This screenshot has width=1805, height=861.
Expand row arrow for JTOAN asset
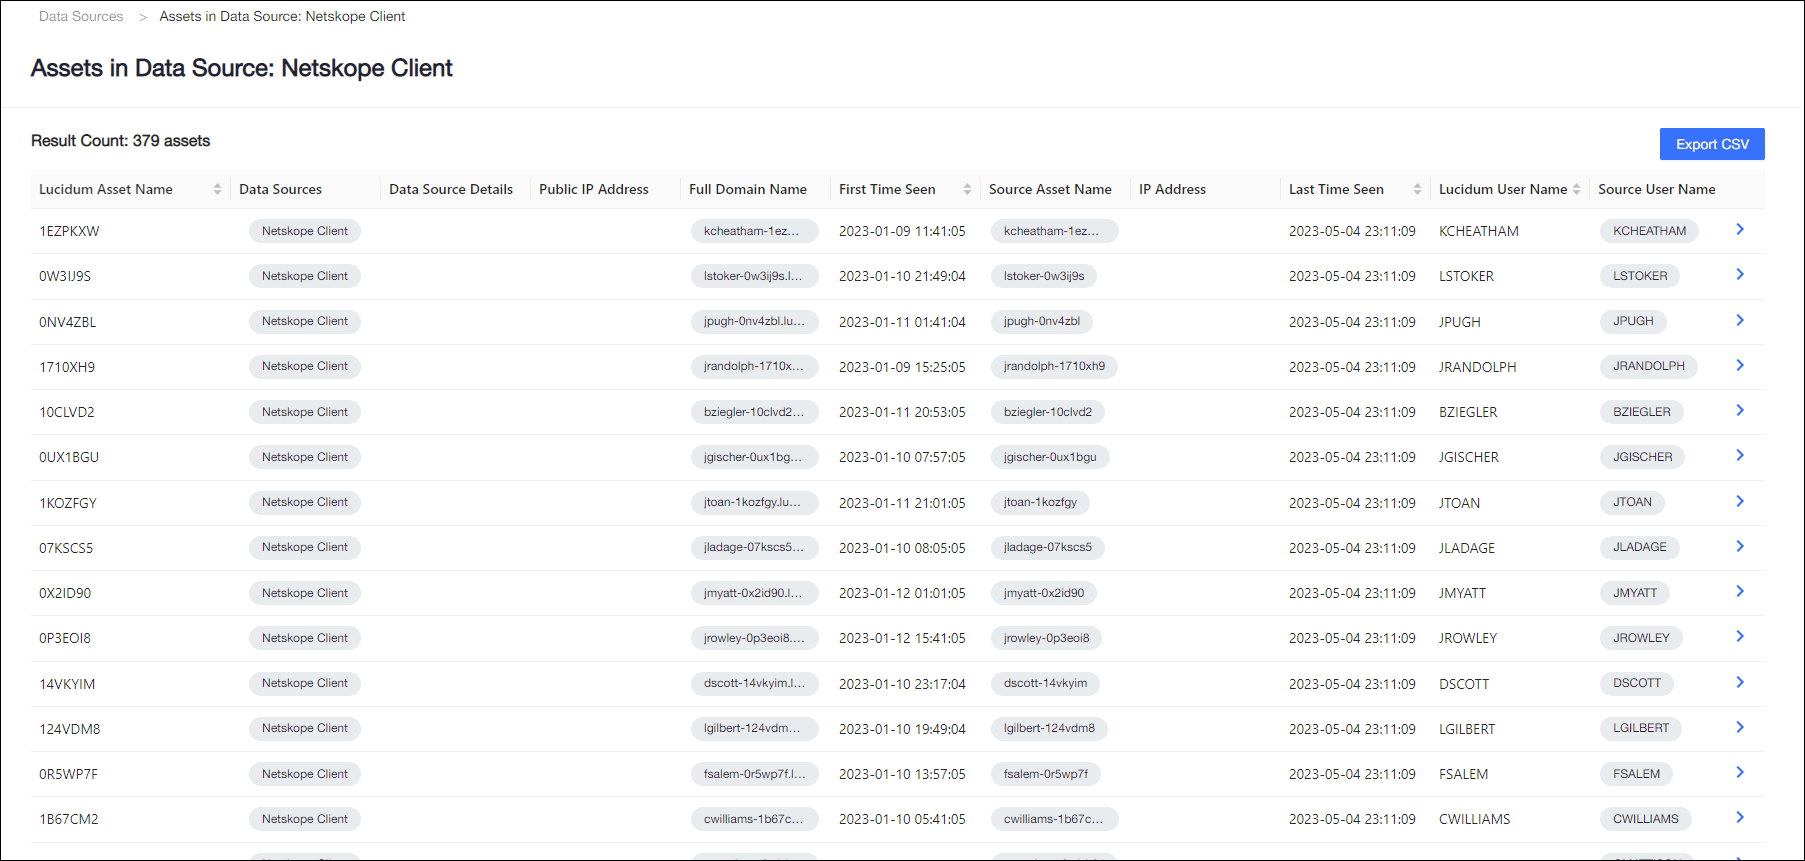[x=1740, y=502]
